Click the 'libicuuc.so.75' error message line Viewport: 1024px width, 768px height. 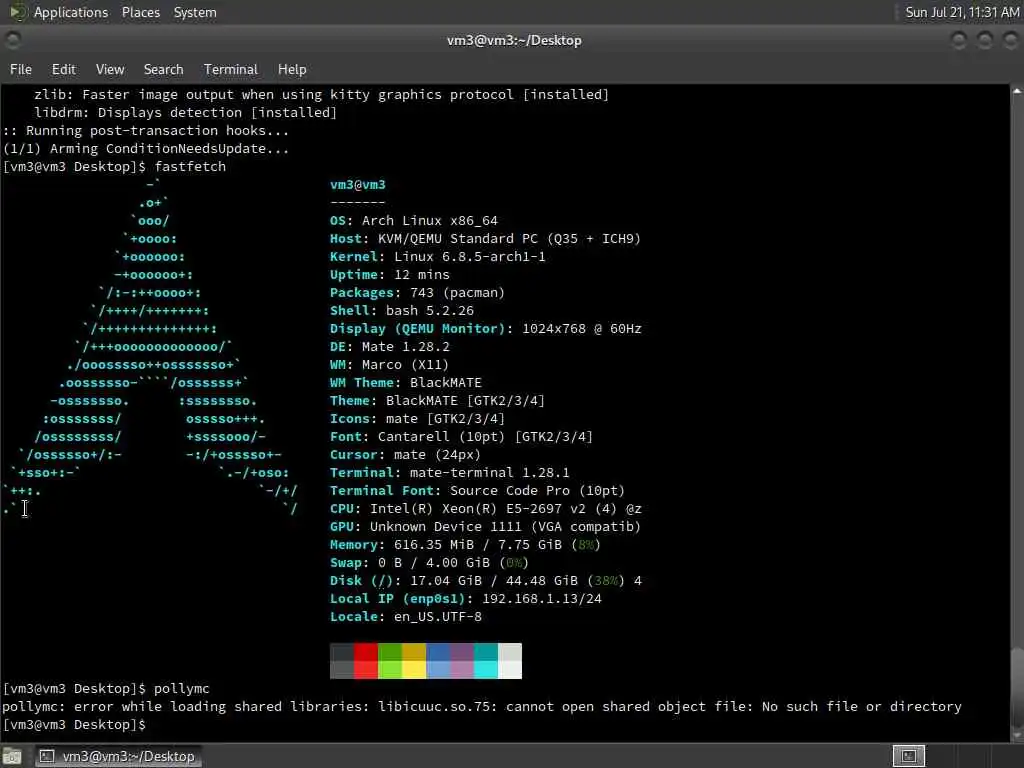click(482, 707)
